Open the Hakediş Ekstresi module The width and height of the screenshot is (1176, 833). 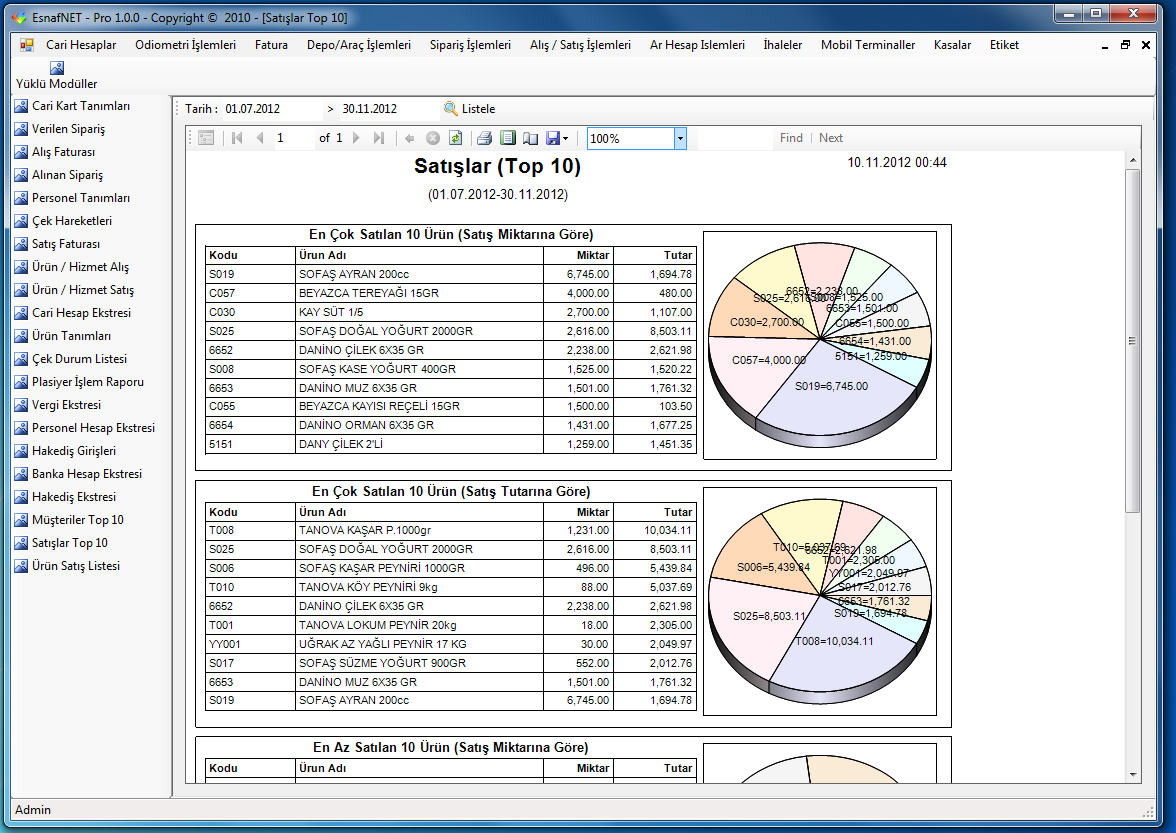(x=65, y=497)
